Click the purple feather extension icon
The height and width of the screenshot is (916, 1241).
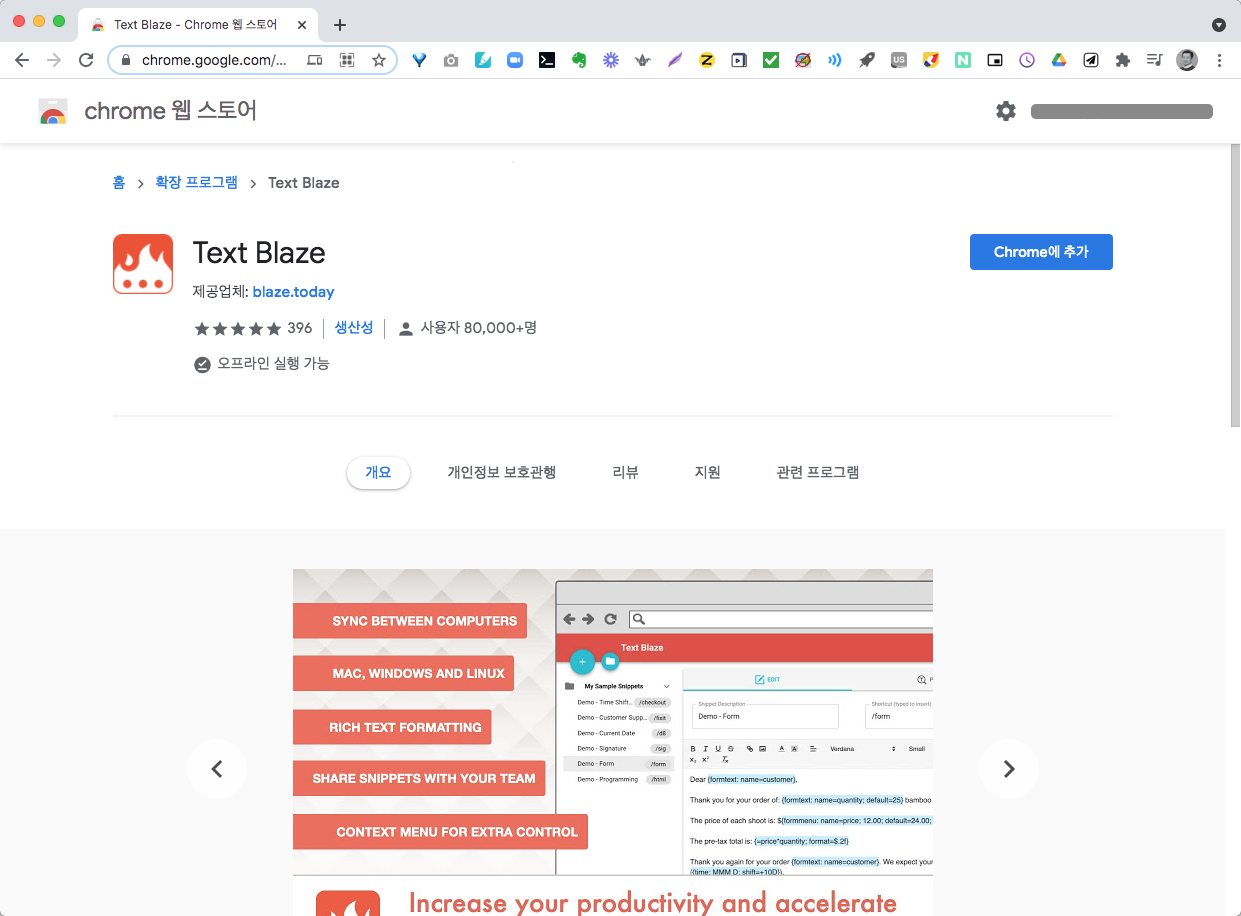coord(675,60)
